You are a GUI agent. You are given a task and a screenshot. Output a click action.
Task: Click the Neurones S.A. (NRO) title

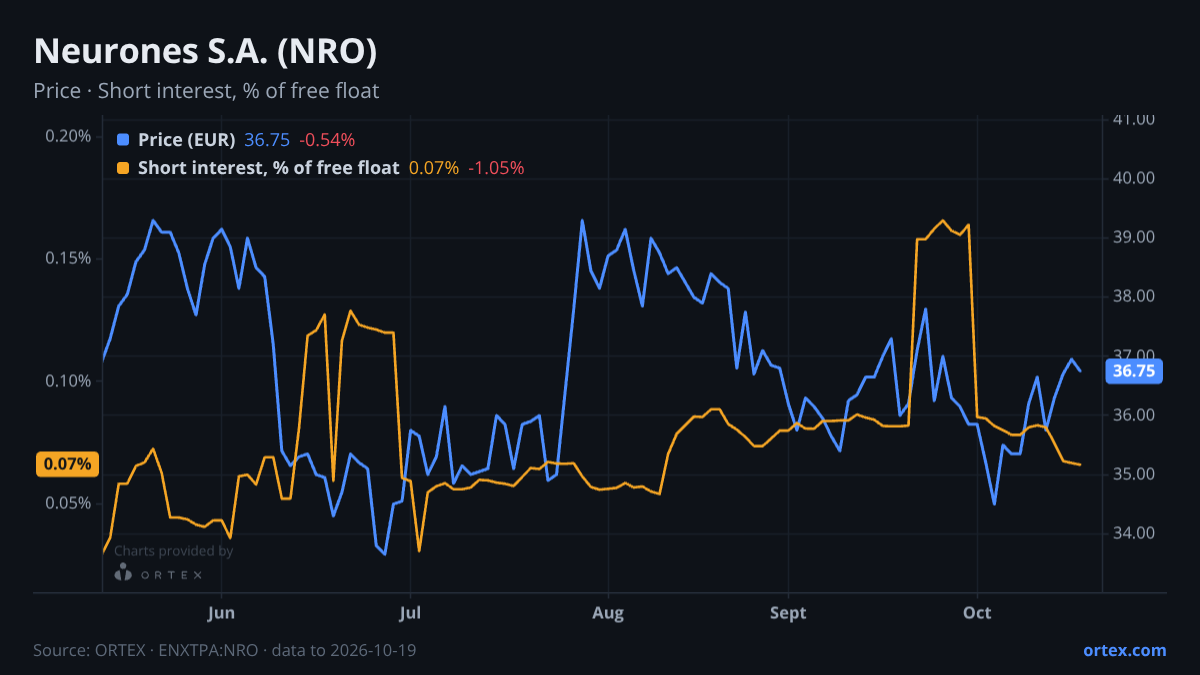(x=205, y=52)
